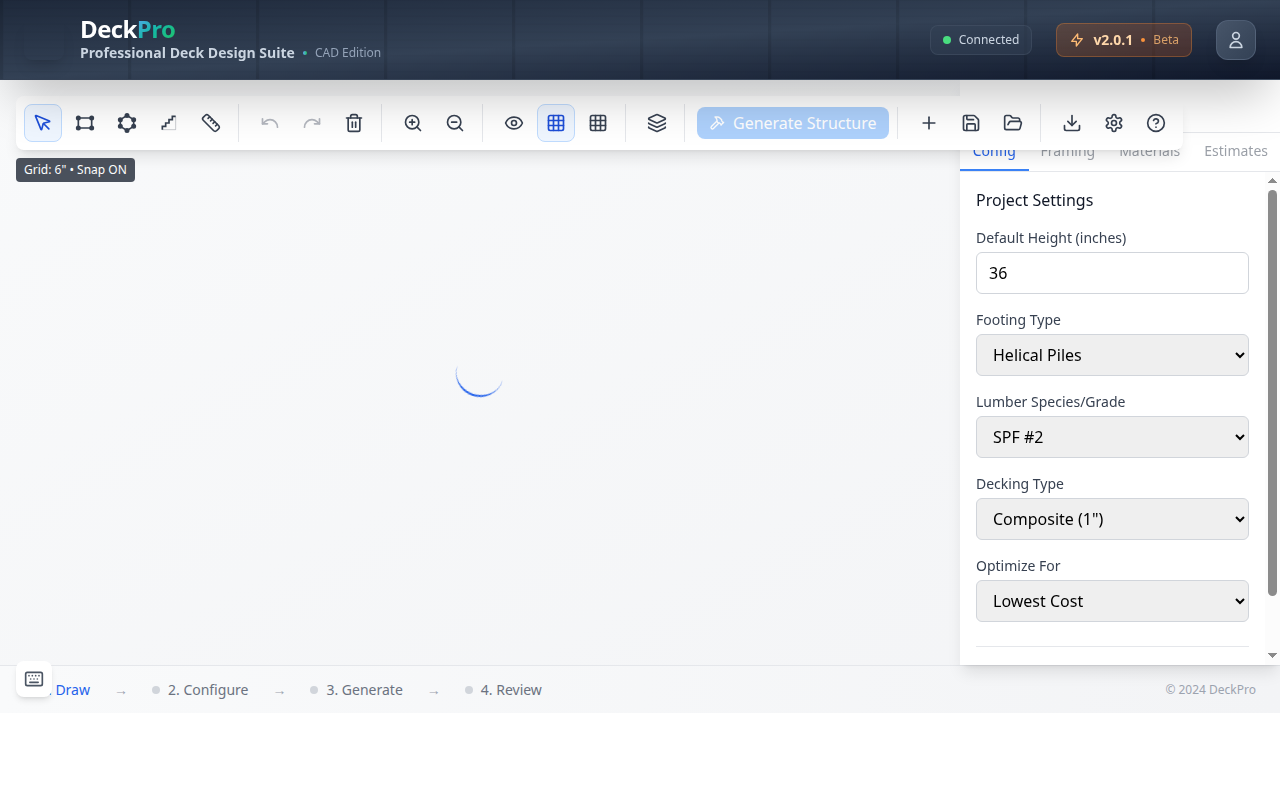Image resolution: width=1280 pixels, height=800 pixels.
Task: Pick the Measure ruler tool
Action: click(210, 123)
